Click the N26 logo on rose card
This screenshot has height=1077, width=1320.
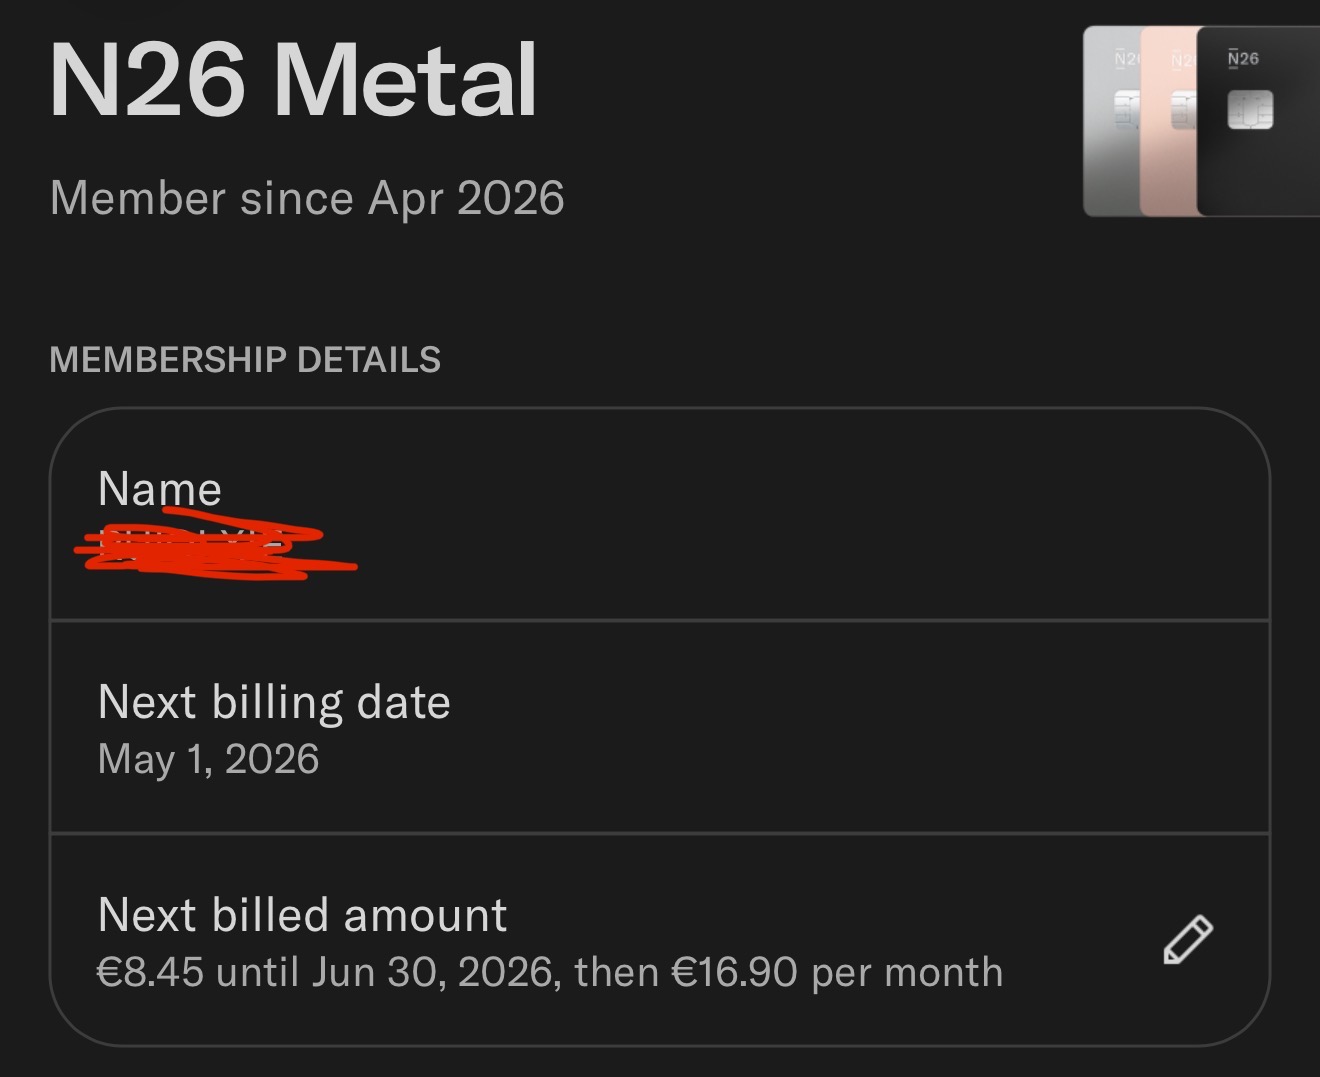(1183, 59)
